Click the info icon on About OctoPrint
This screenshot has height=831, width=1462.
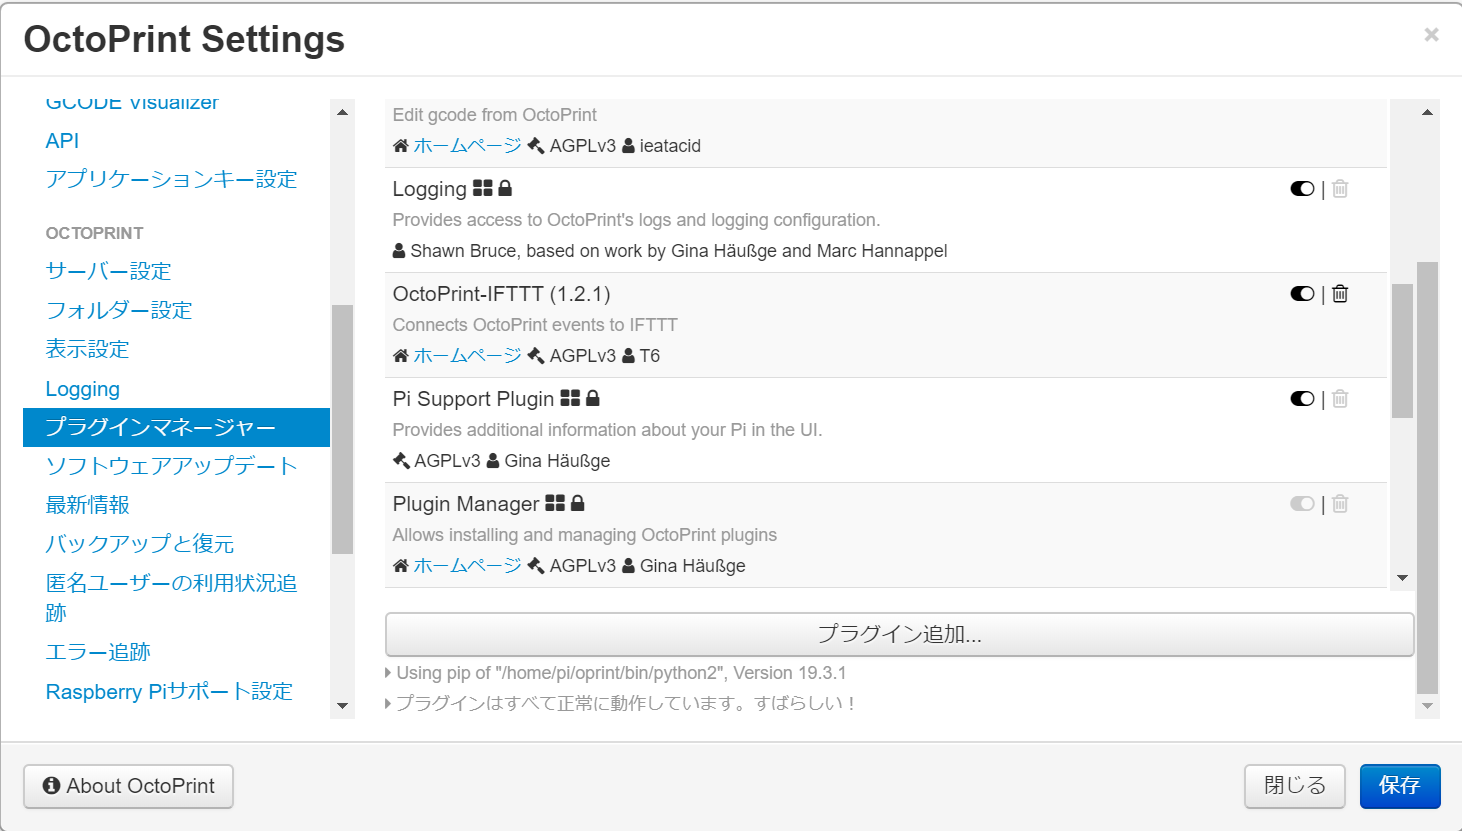(x=52, y=786)
